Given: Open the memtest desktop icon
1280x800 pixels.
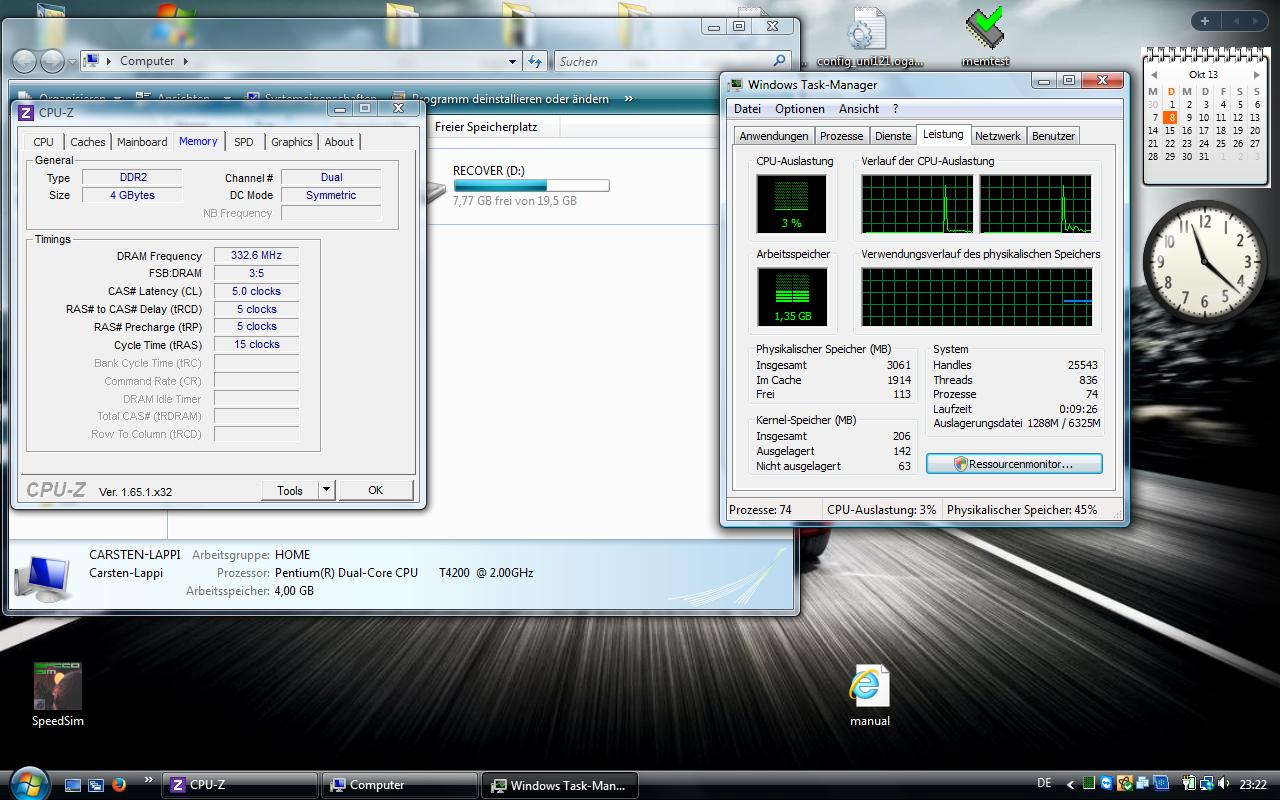Looking at the screenshot, I should pos(984,36).
